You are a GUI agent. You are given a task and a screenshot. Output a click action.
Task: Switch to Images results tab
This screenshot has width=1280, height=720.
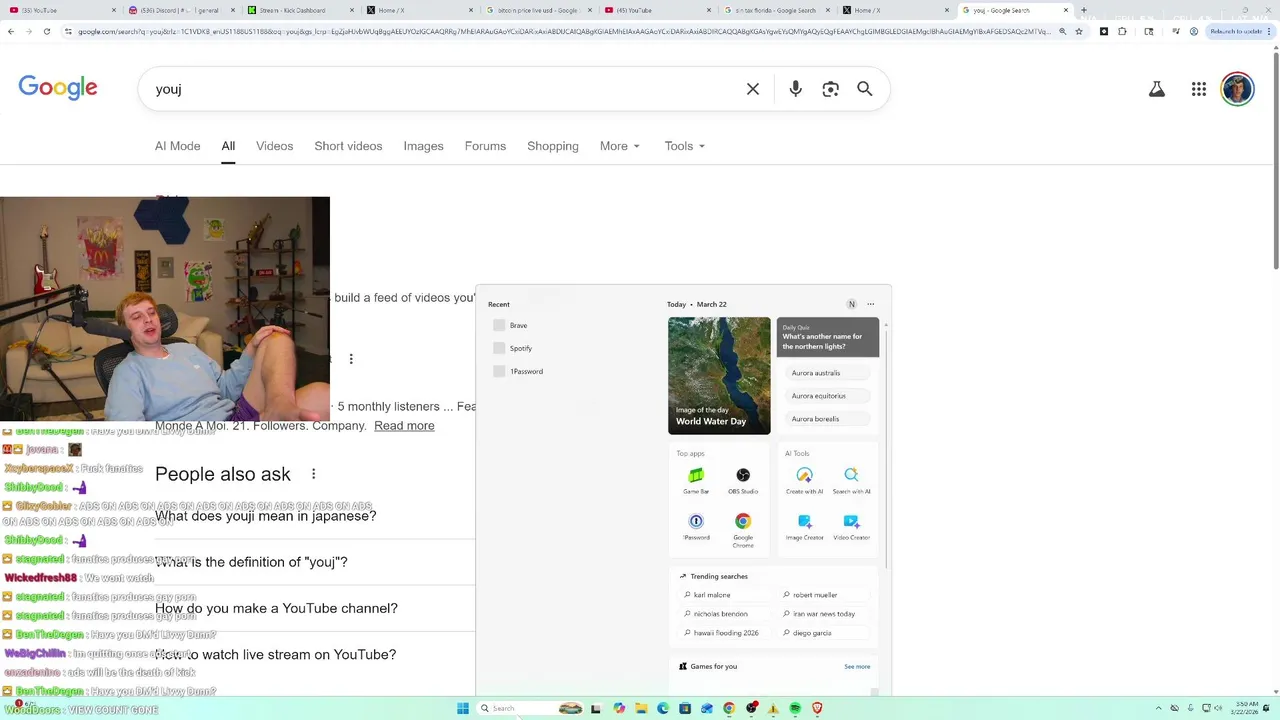point(423,146)
